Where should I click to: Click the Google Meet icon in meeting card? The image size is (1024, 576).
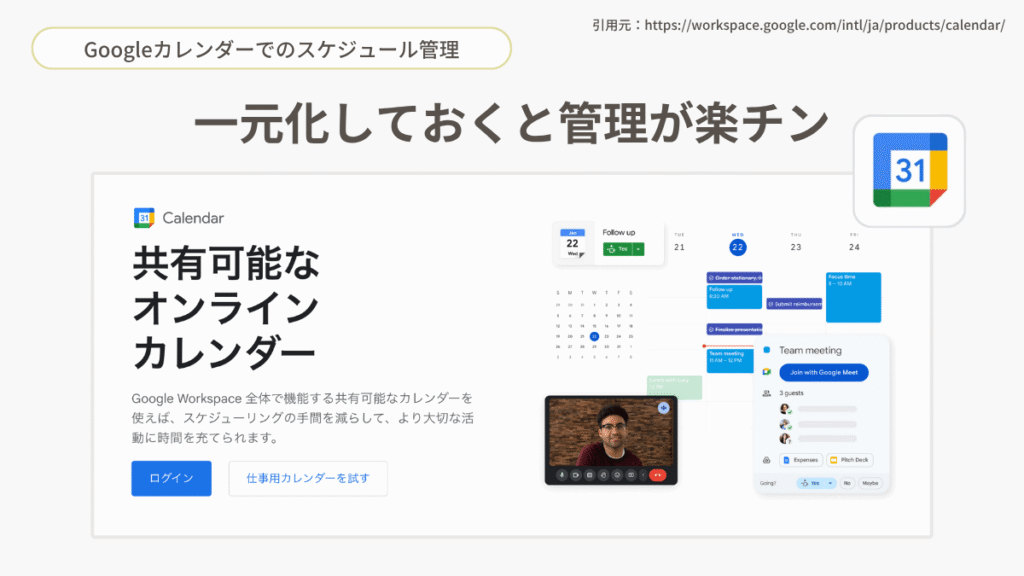pos(767,372)
